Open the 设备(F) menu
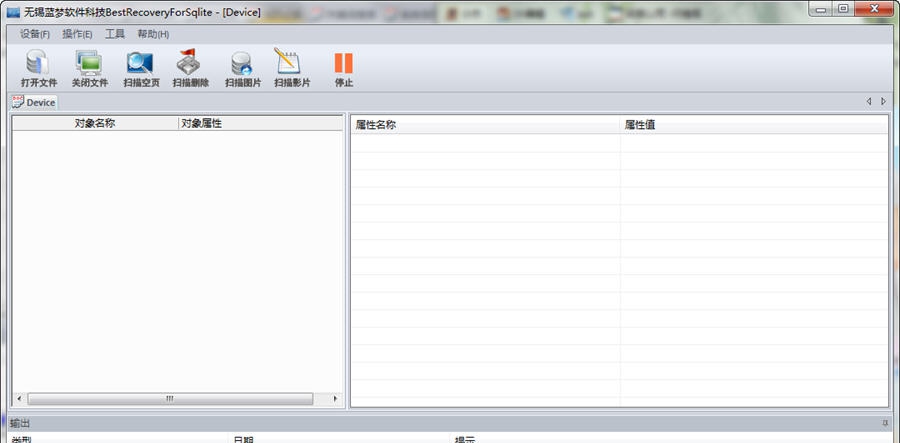 pos(35,34)
